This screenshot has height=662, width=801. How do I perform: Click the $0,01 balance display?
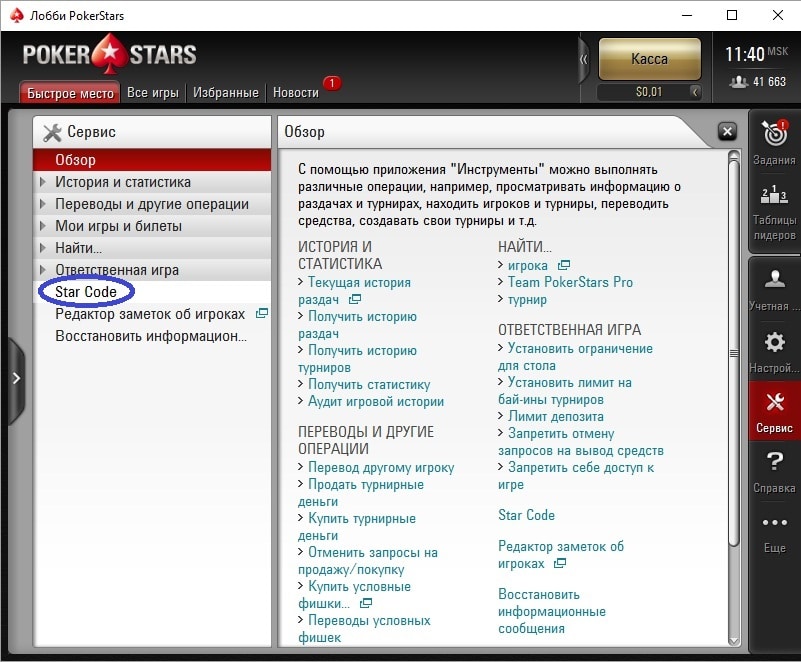(648, 92)
